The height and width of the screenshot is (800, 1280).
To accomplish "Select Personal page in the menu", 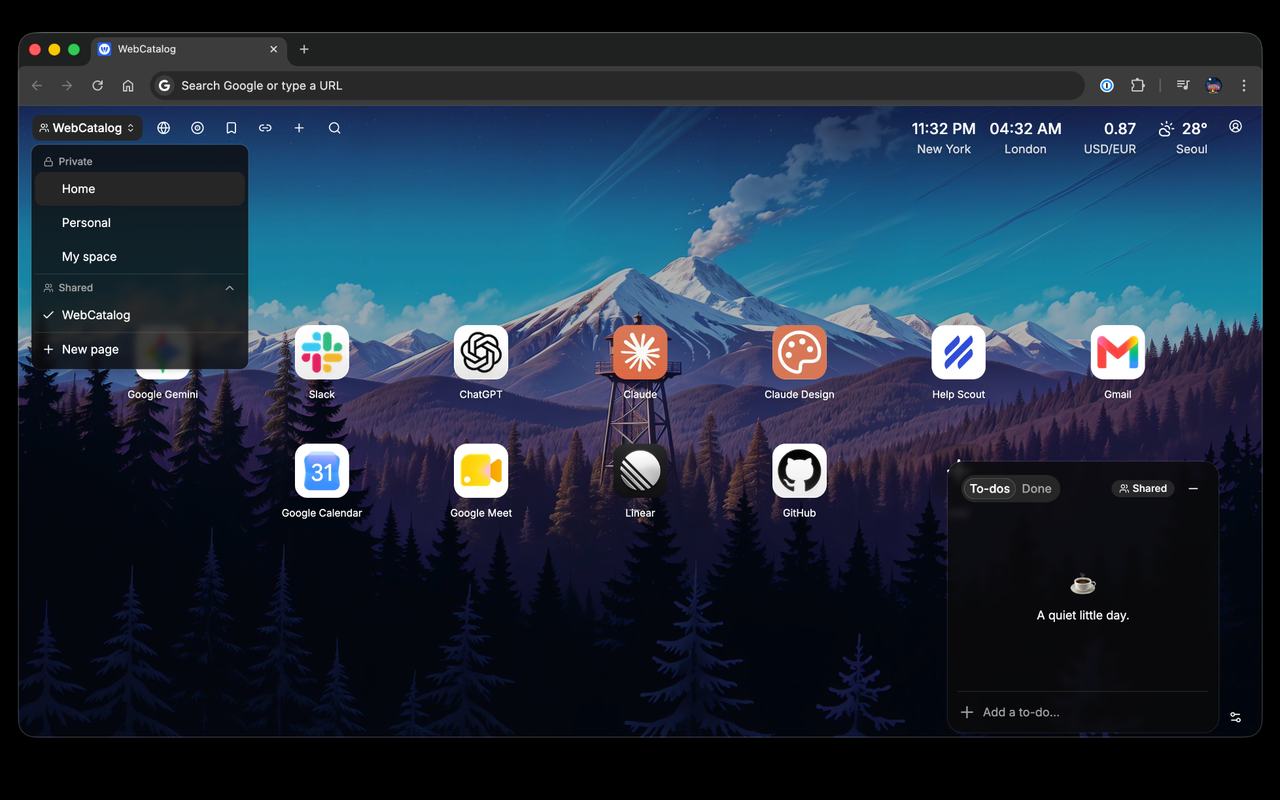I will coord(140,223).
